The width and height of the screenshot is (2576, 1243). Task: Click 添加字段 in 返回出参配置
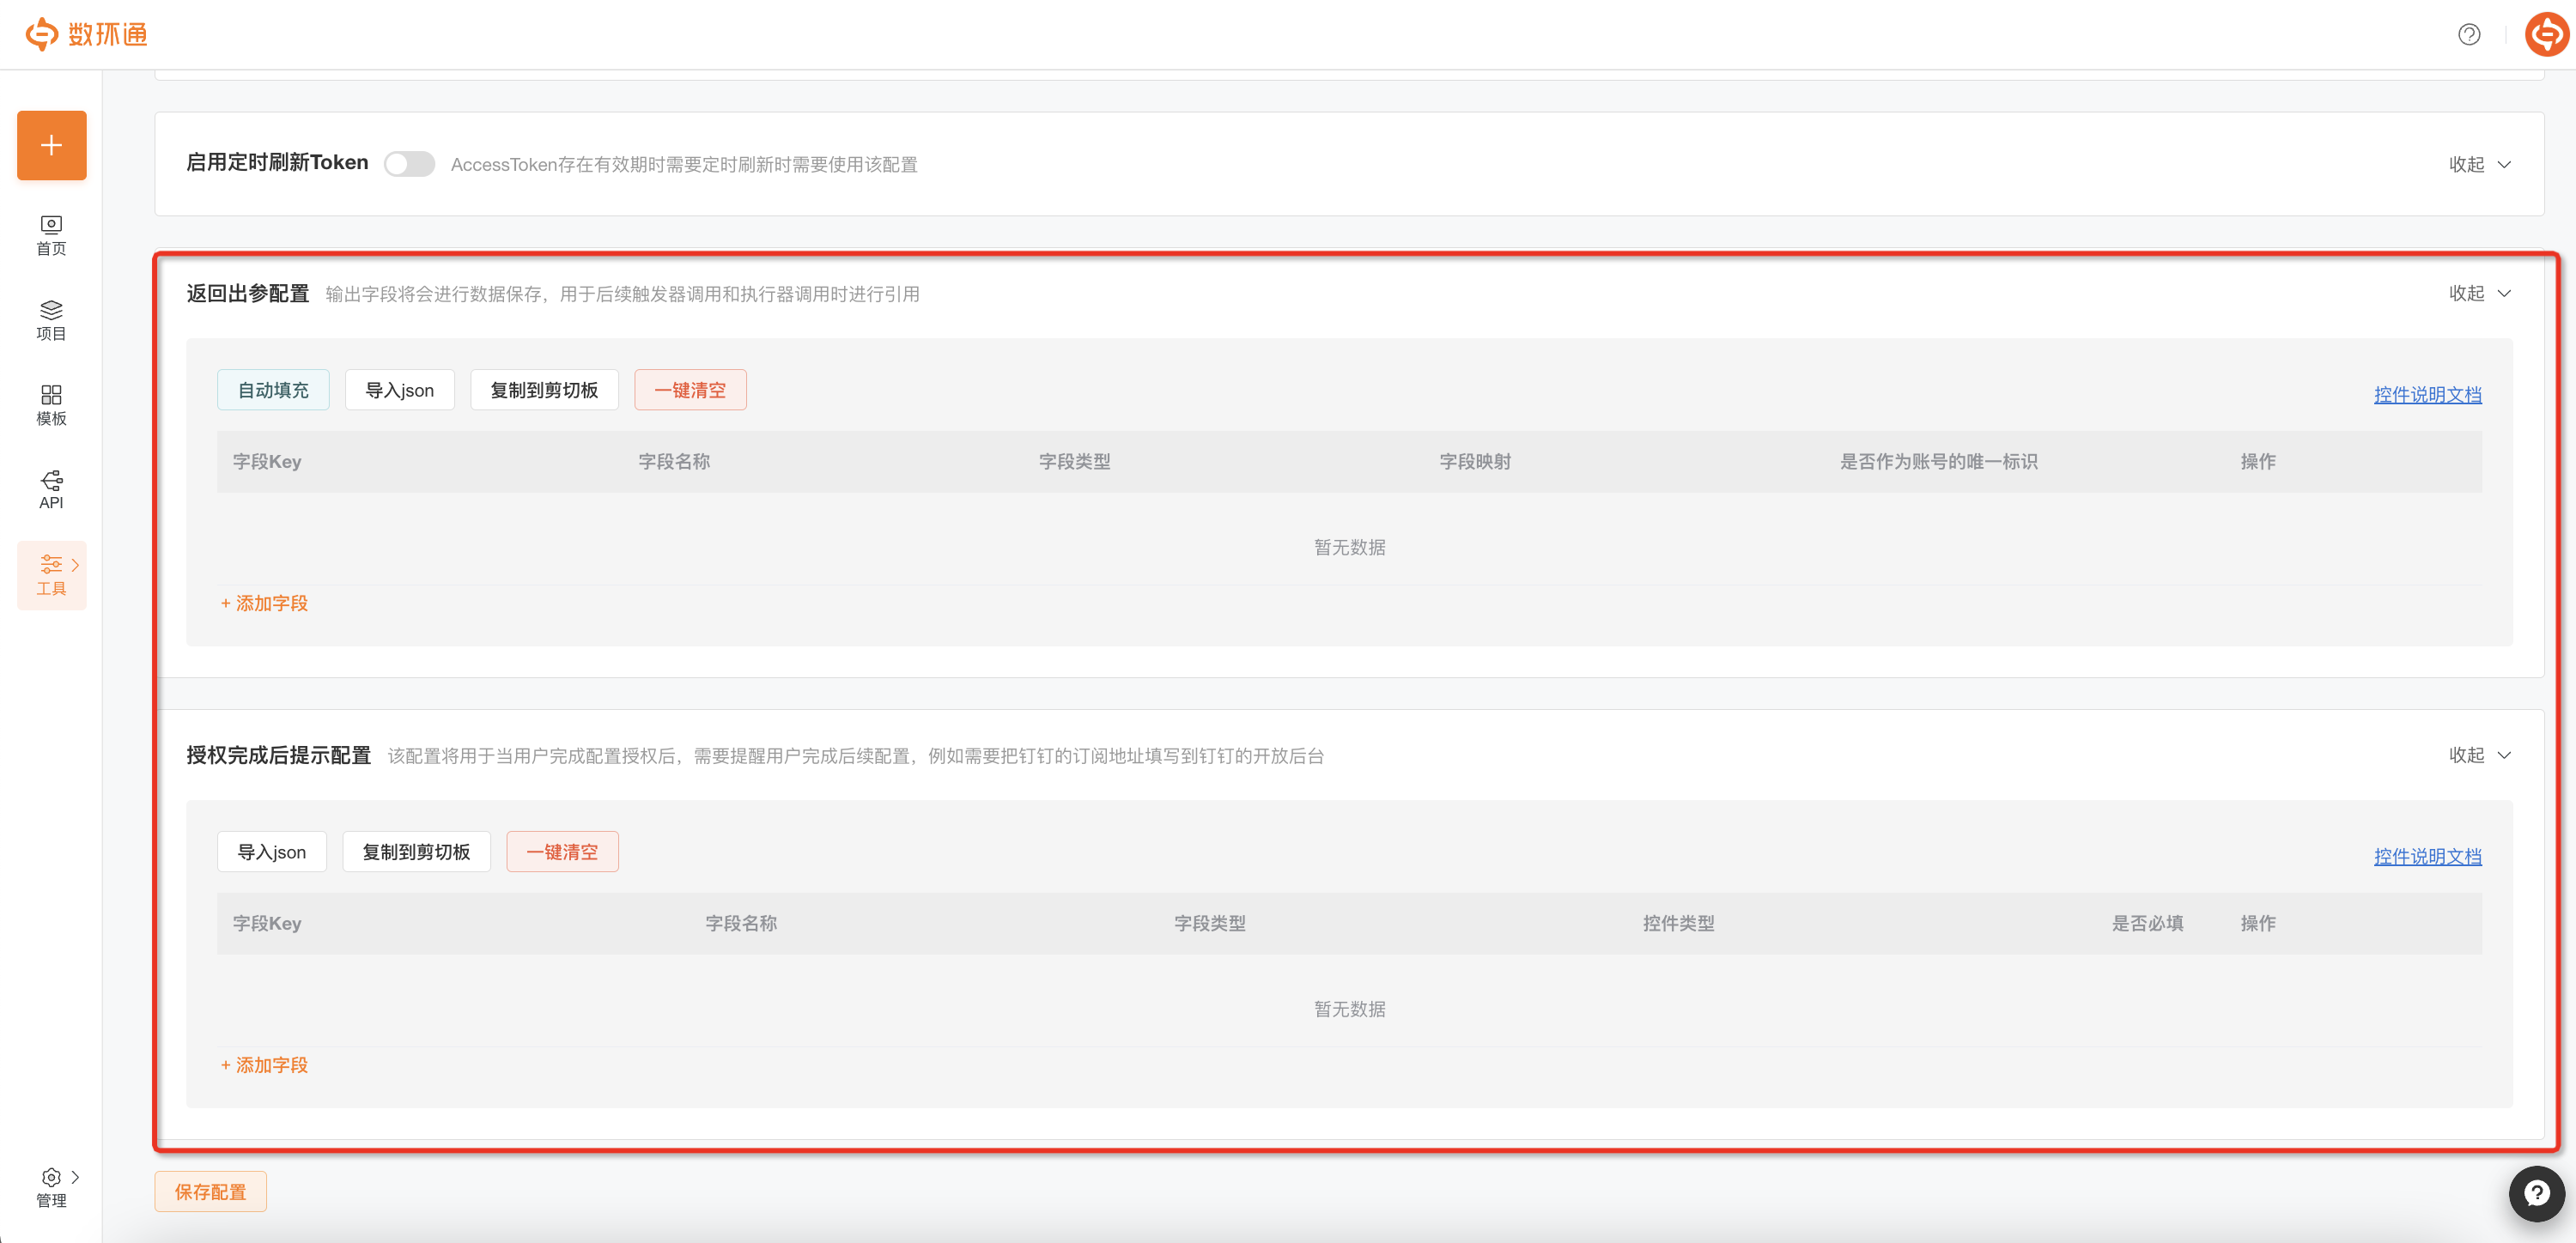[x=264, y=603]
